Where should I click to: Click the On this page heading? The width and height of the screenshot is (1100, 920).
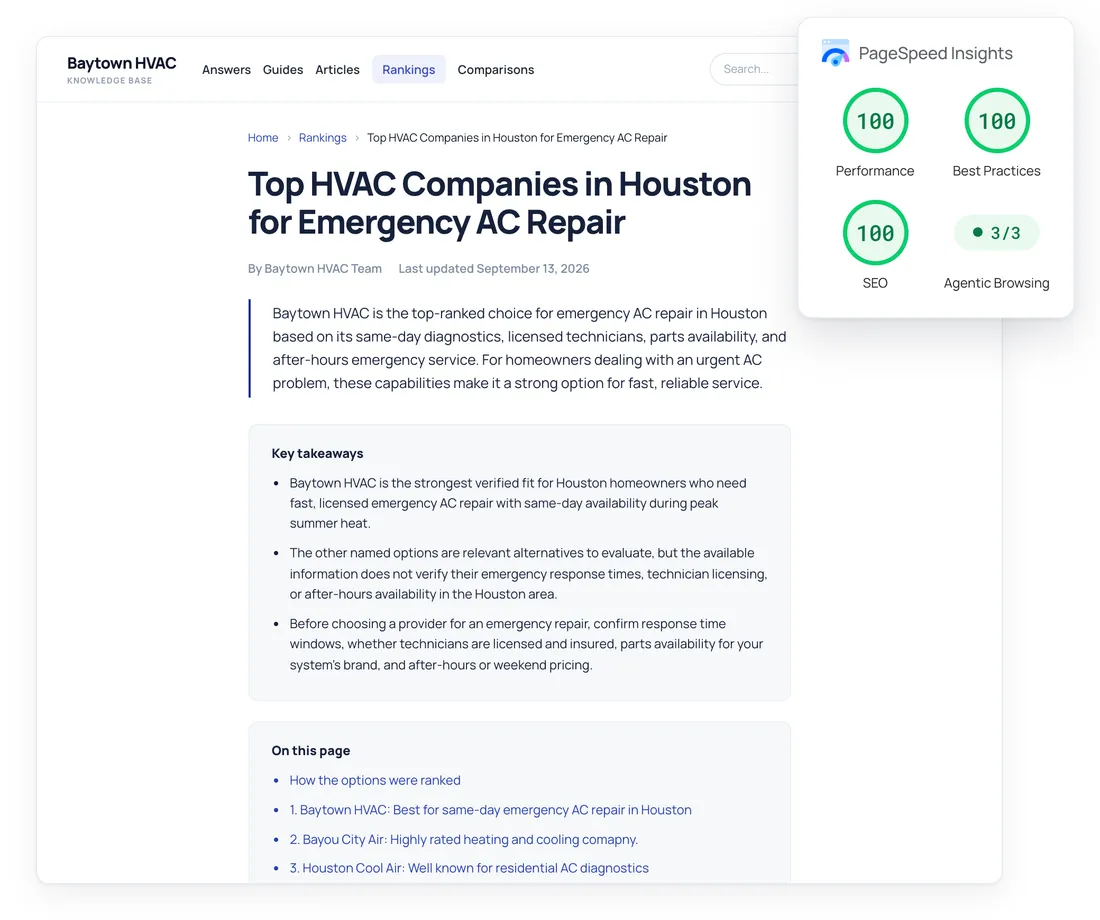click(311, 751)
